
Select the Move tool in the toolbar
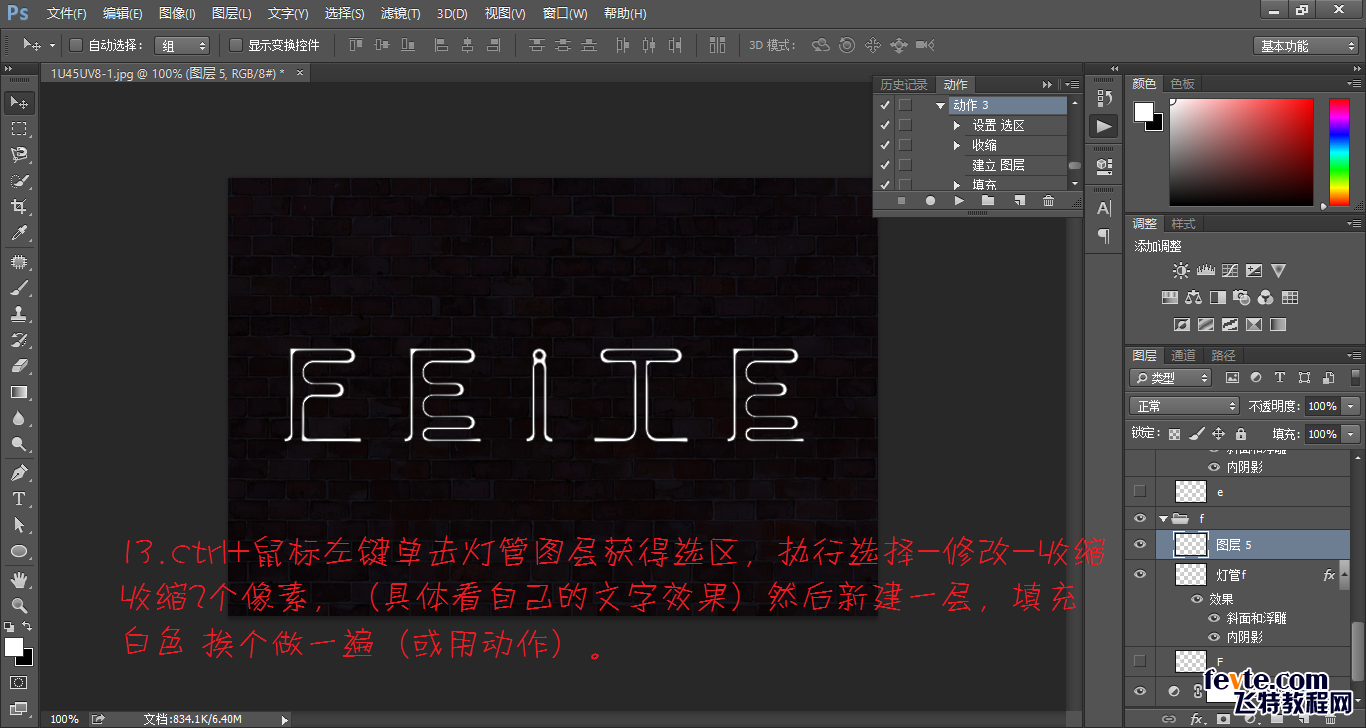(18, 102)
